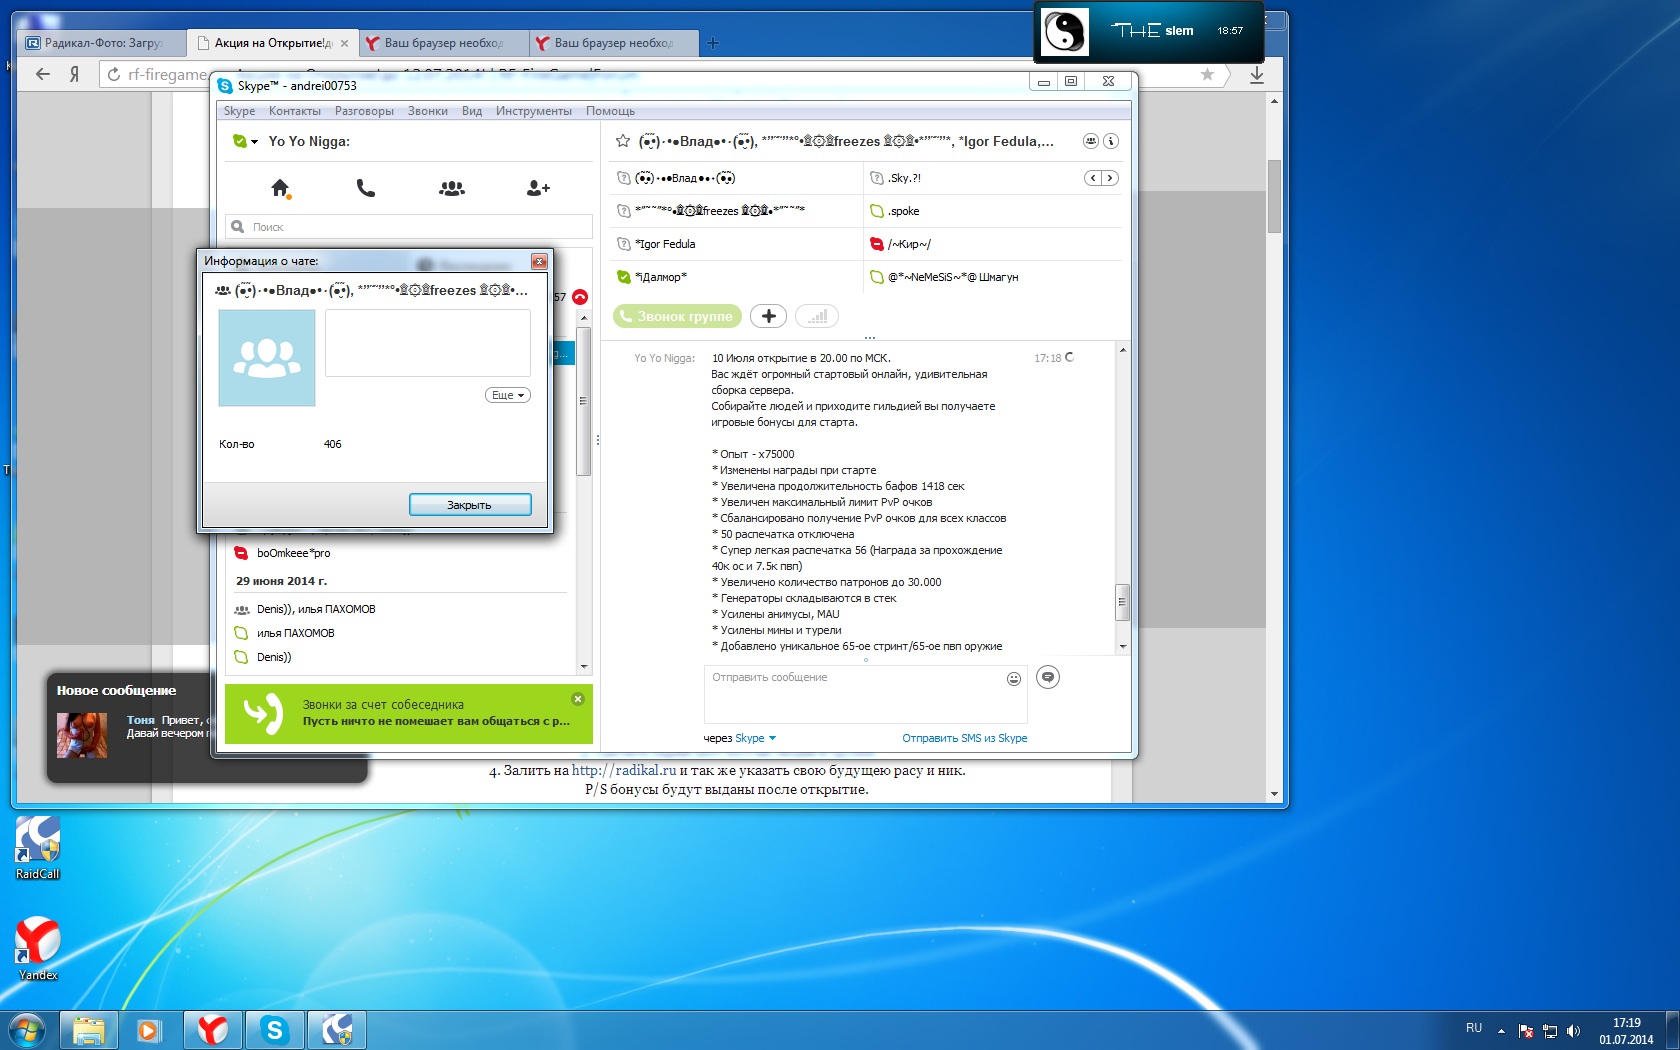
Task: Open Вид menu
Action: click(472, 111)
